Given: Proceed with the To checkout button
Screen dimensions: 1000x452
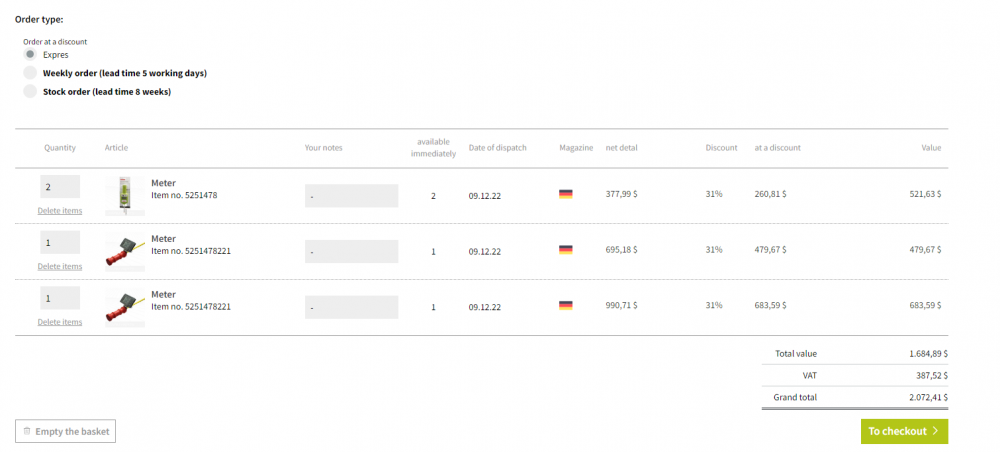Looking at the screenshot, I should click(x=904, y=431).
